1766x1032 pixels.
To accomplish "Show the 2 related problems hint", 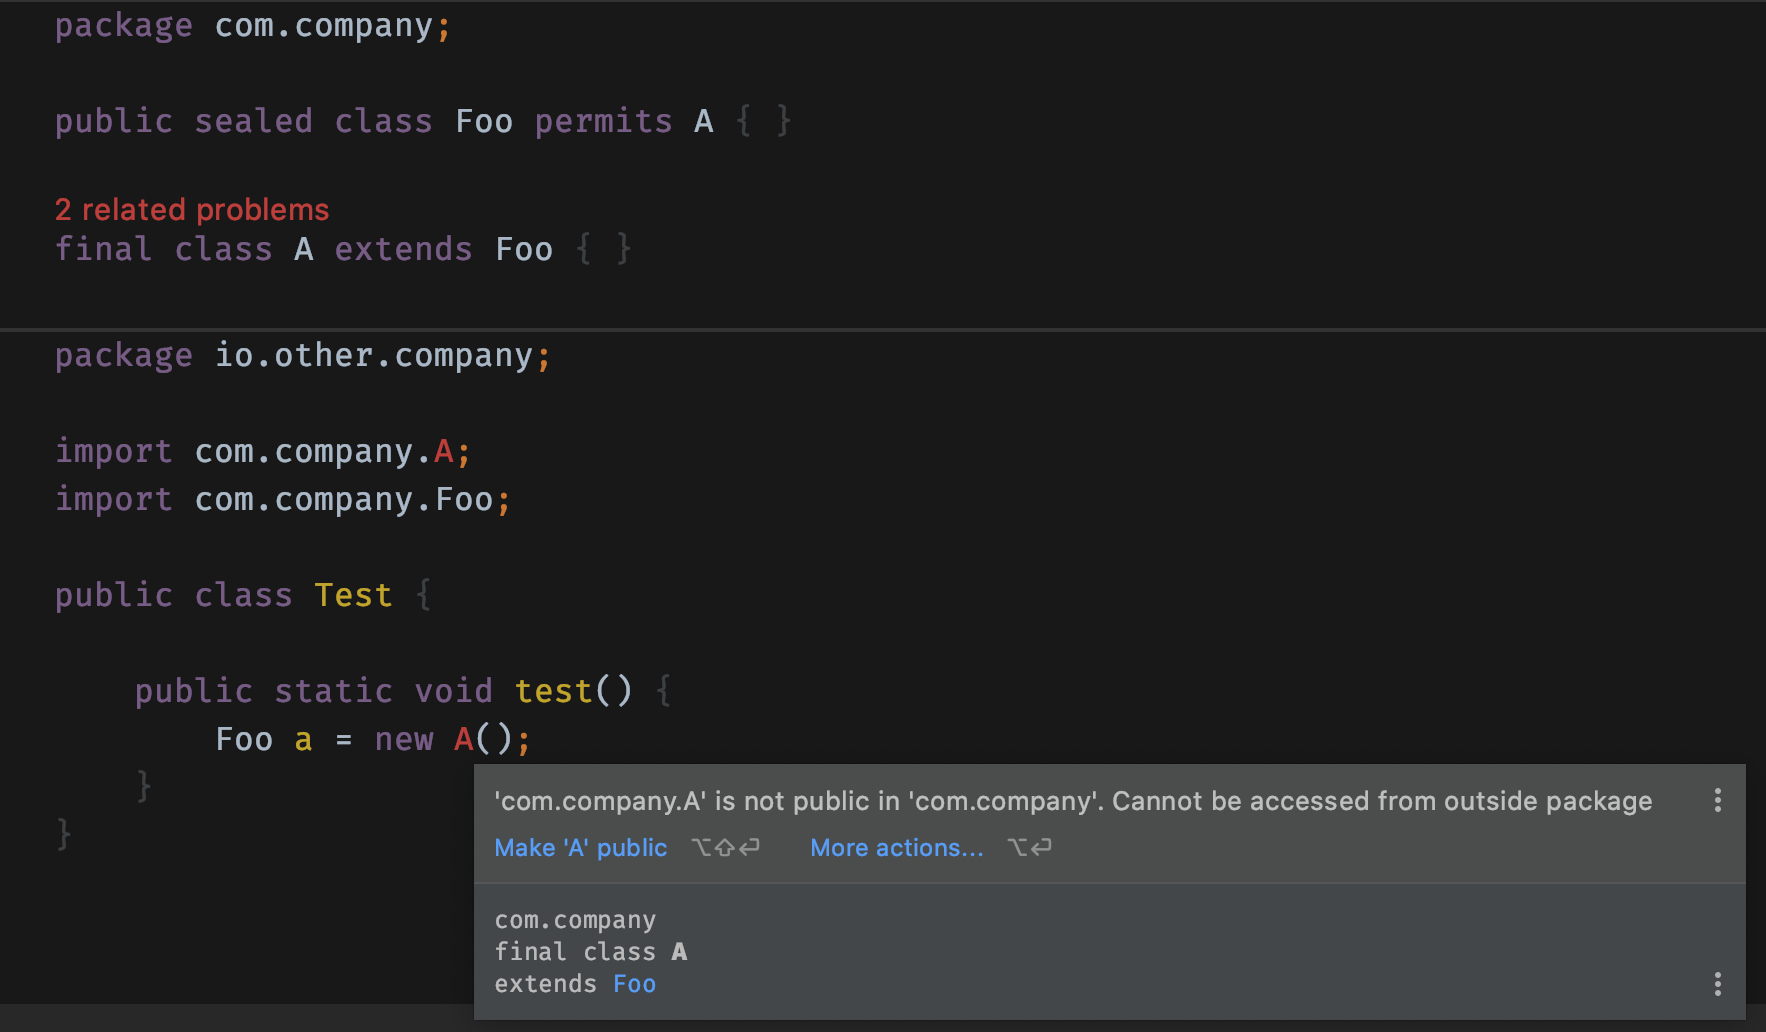I will pyautogui.click(x=192, y=209).
